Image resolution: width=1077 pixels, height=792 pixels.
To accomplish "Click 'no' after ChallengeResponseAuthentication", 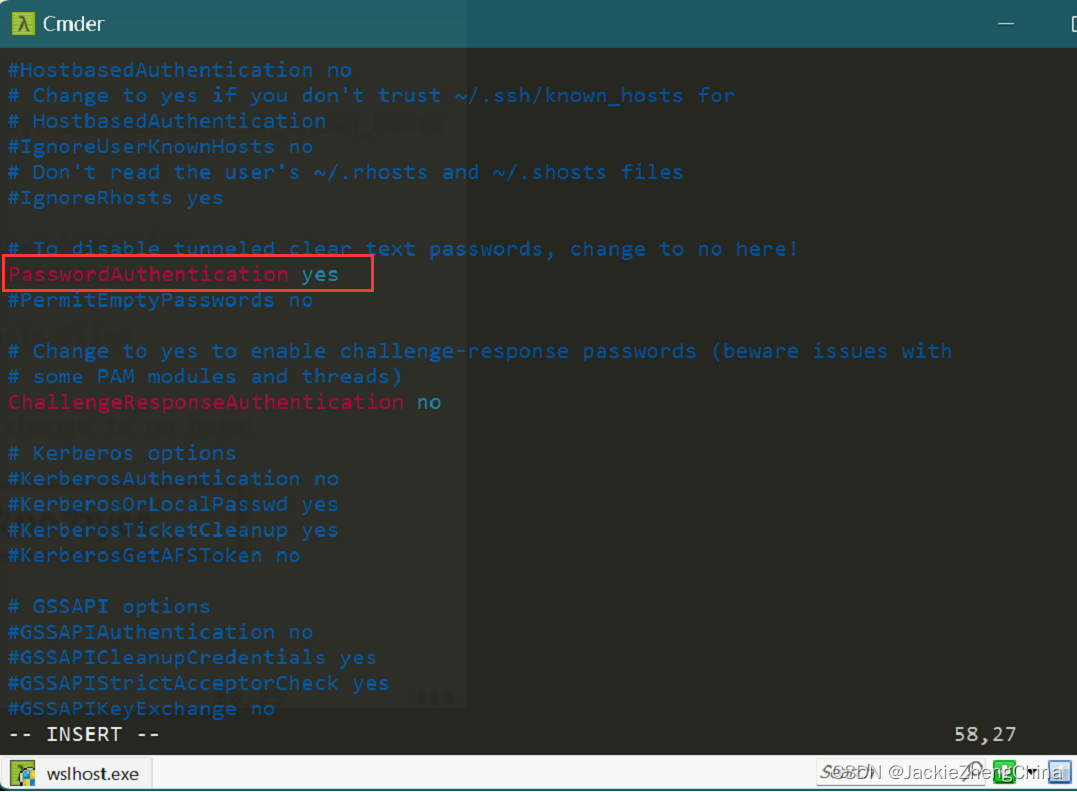I will 429,403.
